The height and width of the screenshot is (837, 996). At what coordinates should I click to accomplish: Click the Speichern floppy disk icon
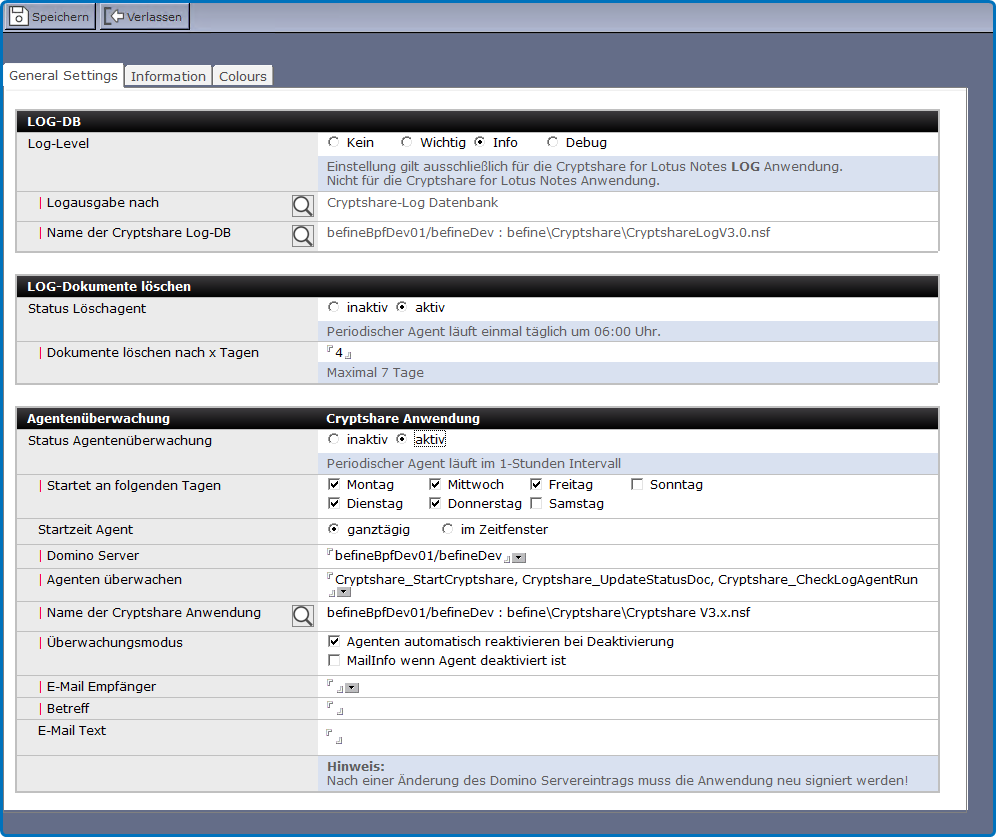[18, 17]
